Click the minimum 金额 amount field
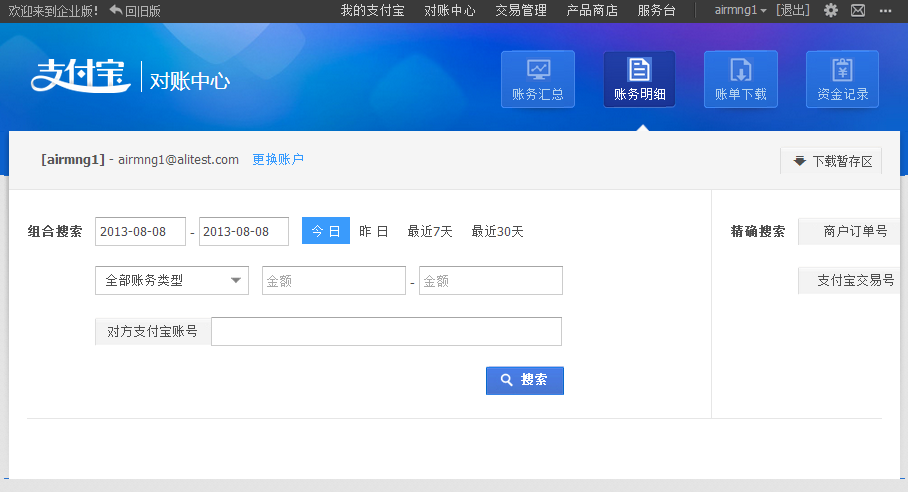908x492 pixels. click(334, 281)
